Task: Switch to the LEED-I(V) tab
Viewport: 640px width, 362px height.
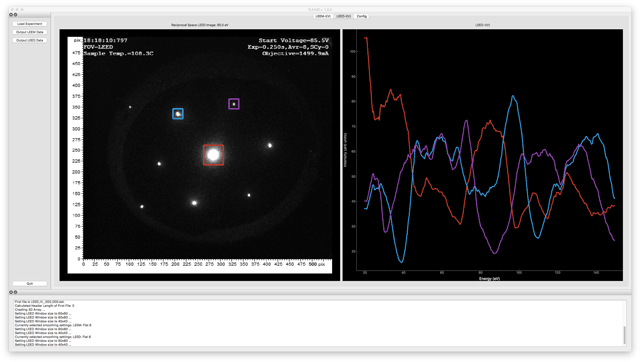Action: coord(343,16)
